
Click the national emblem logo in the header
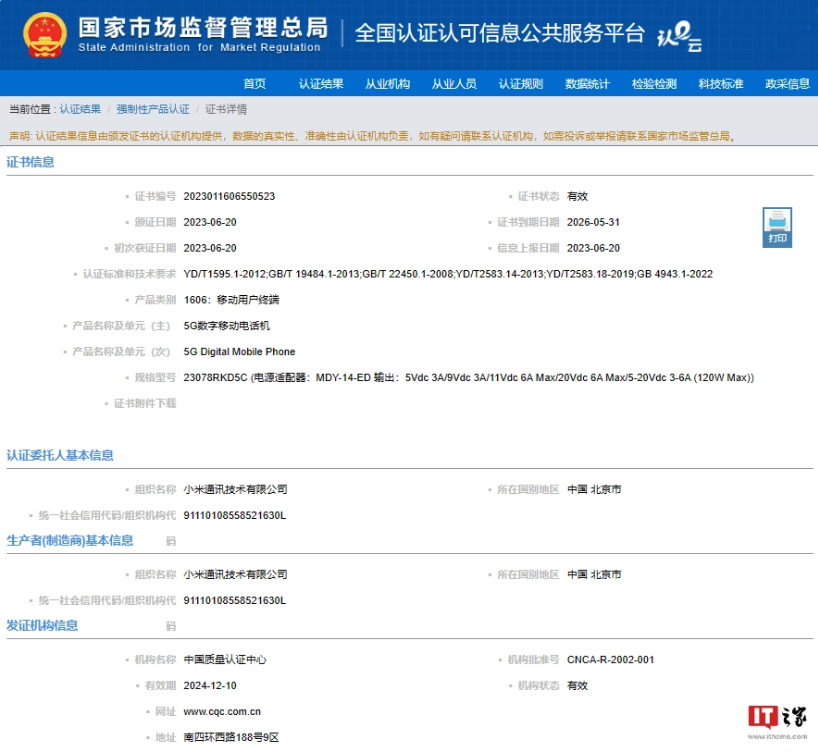[x=45, y=34]
